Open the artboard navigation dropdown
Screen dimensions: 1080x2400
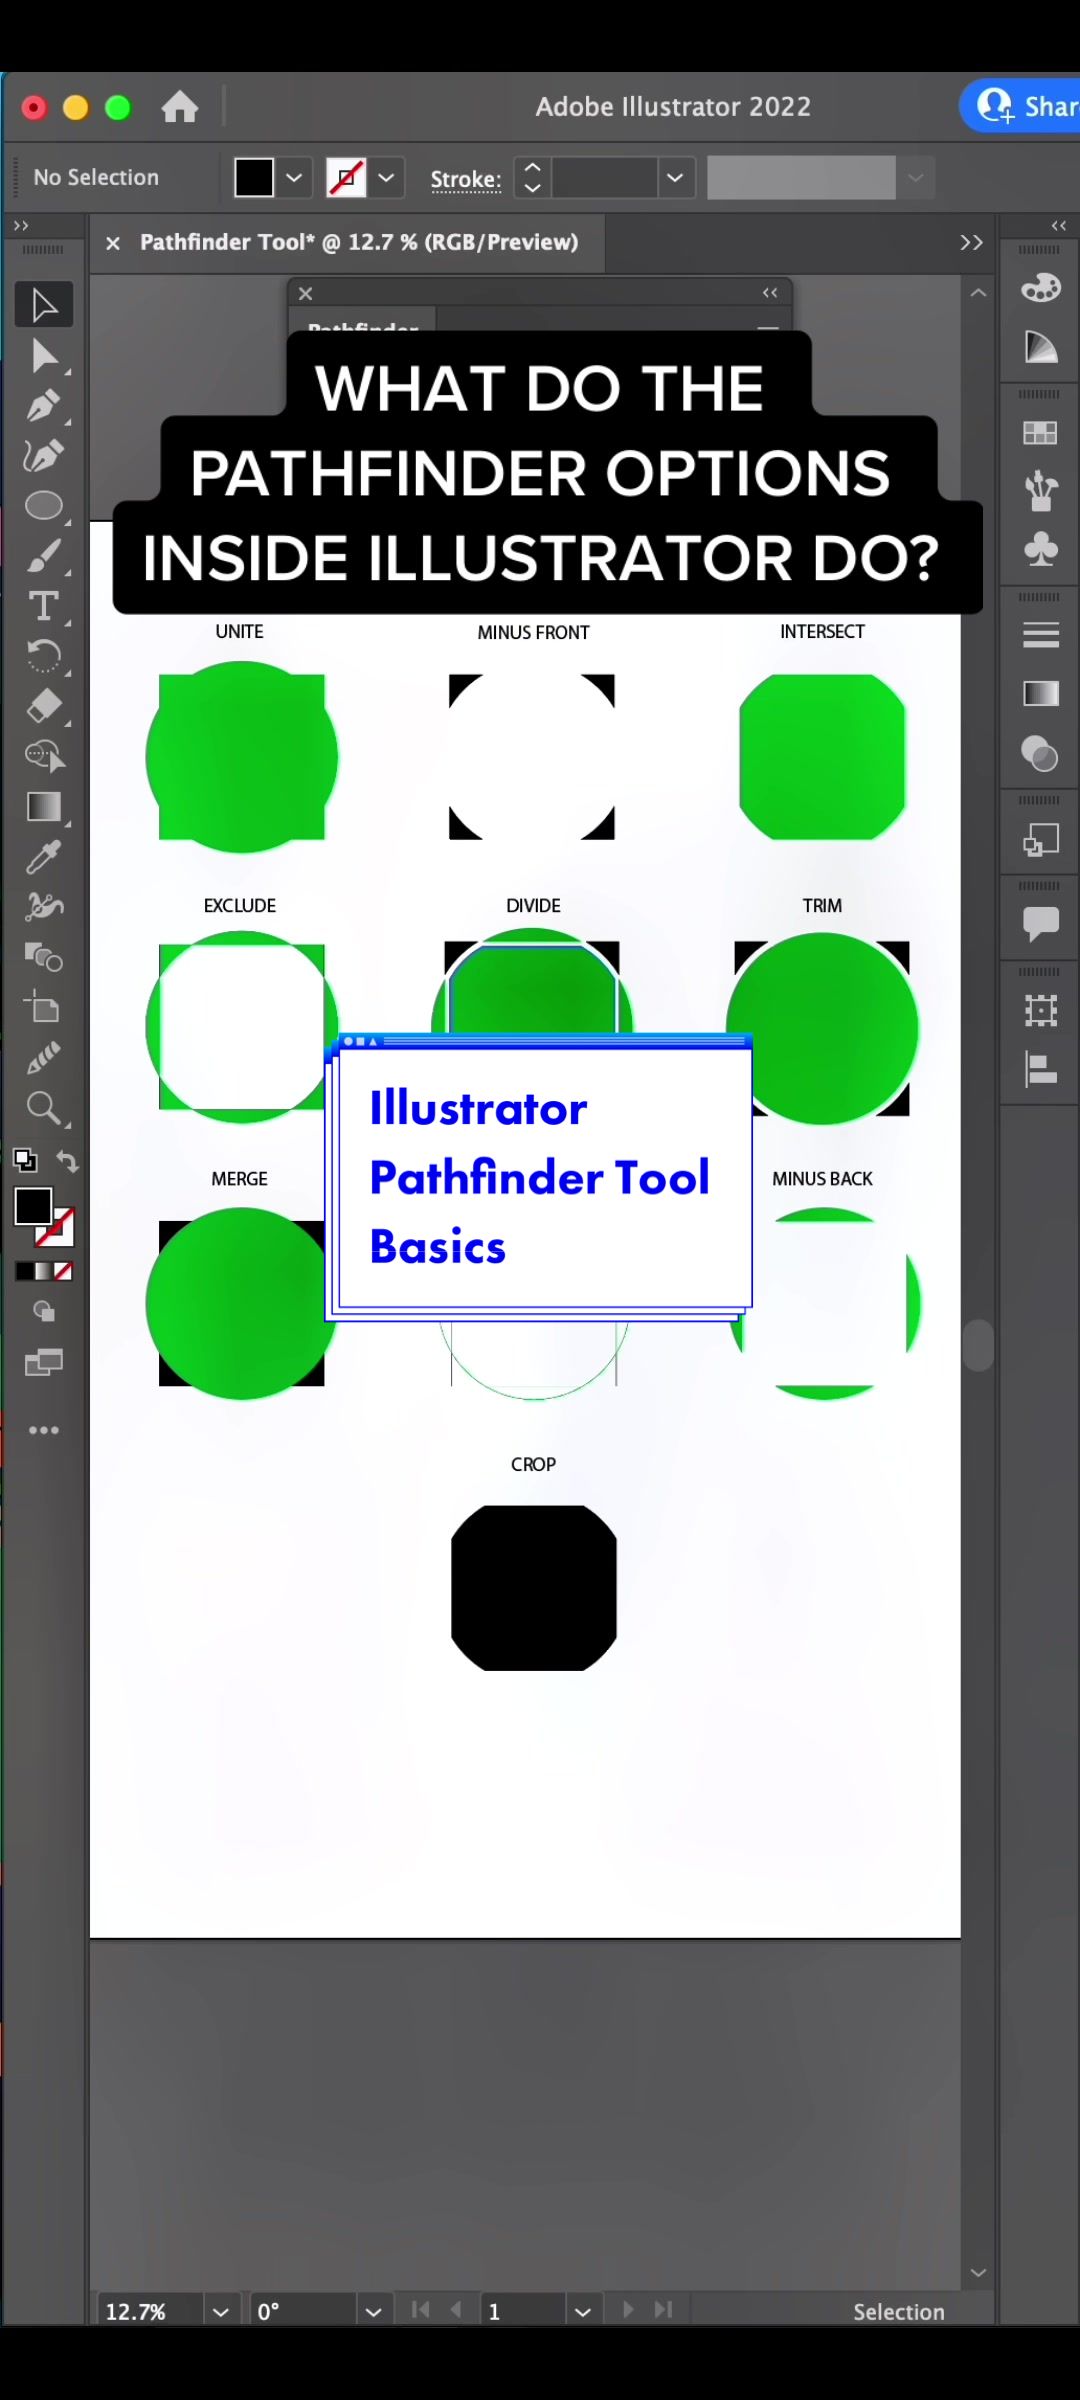coord(583,2311)
